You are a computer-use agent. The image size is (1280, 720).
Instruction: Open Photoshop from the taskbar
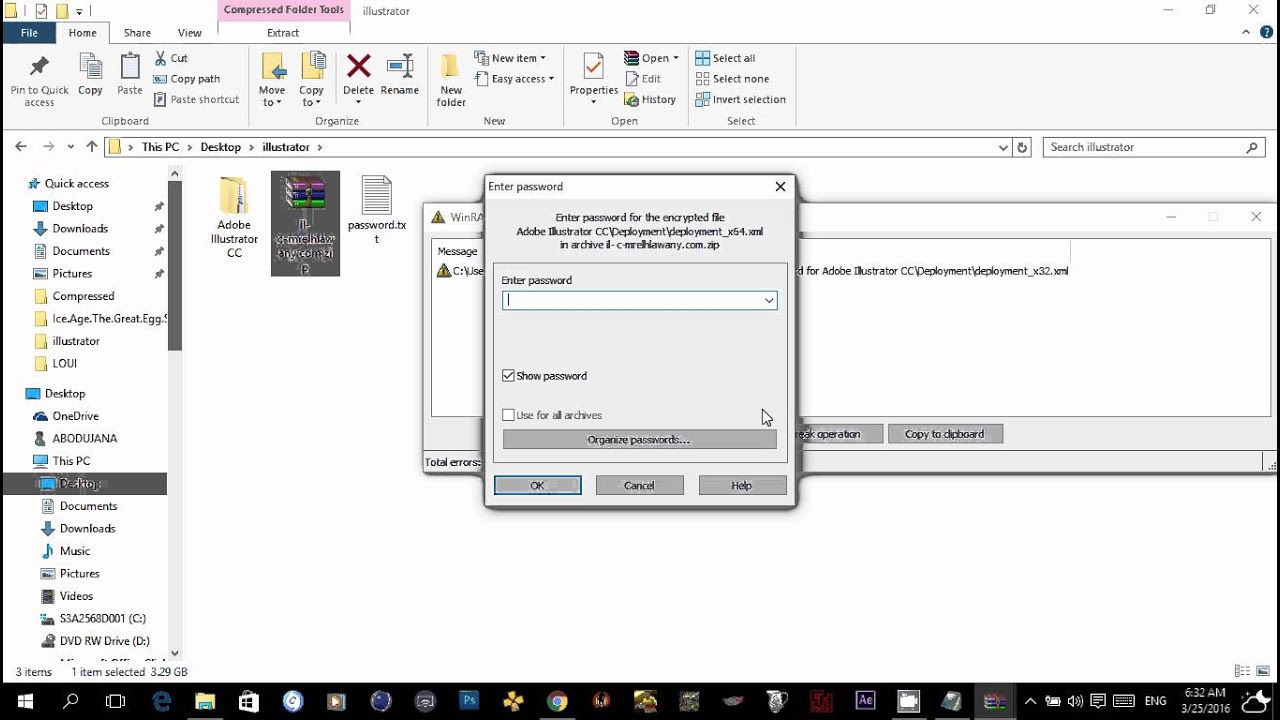click(468, 701)
